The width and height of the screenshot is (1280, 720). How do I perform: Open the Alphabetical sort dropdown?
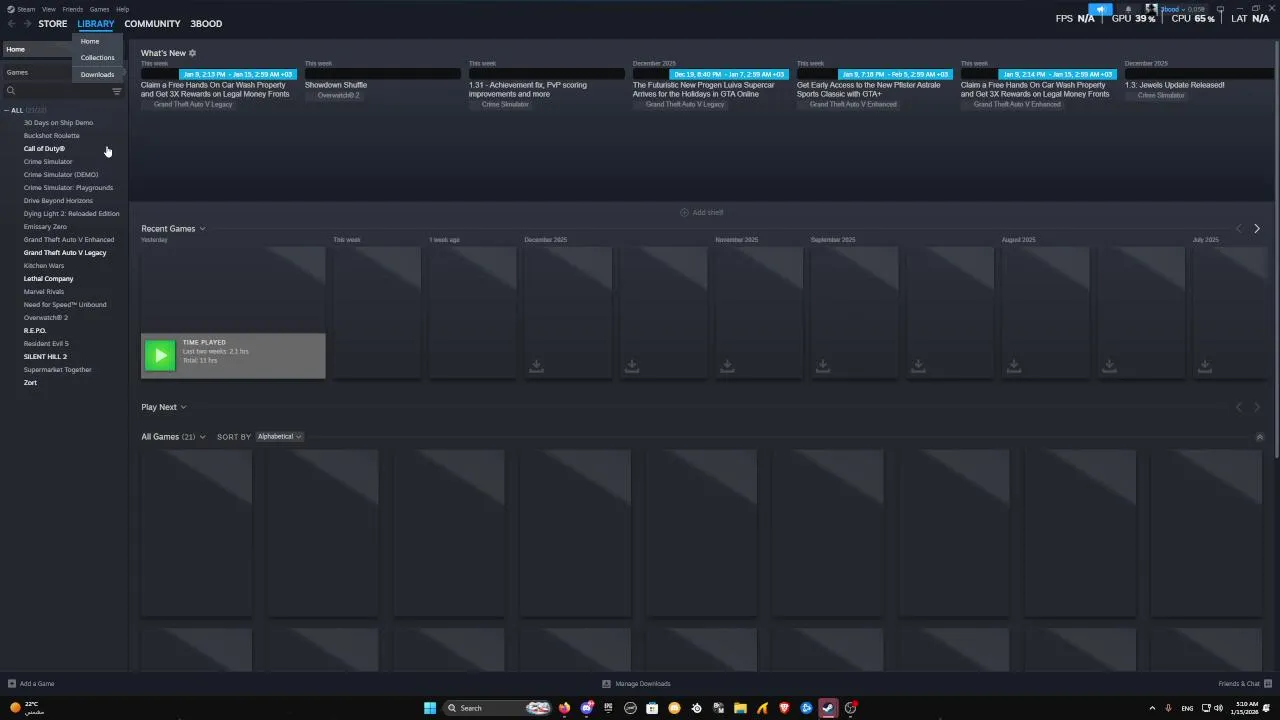[x=279, y=437]
